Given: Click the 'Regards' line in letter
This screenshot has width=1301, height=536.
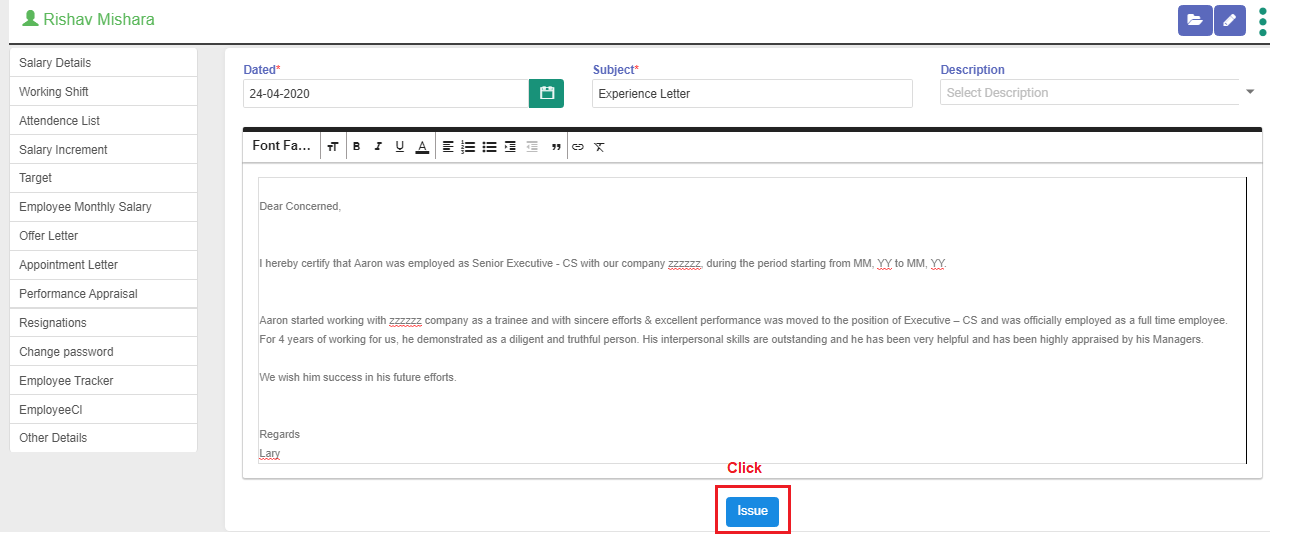Looking at the screenshot, I should [x=279, y=434].
